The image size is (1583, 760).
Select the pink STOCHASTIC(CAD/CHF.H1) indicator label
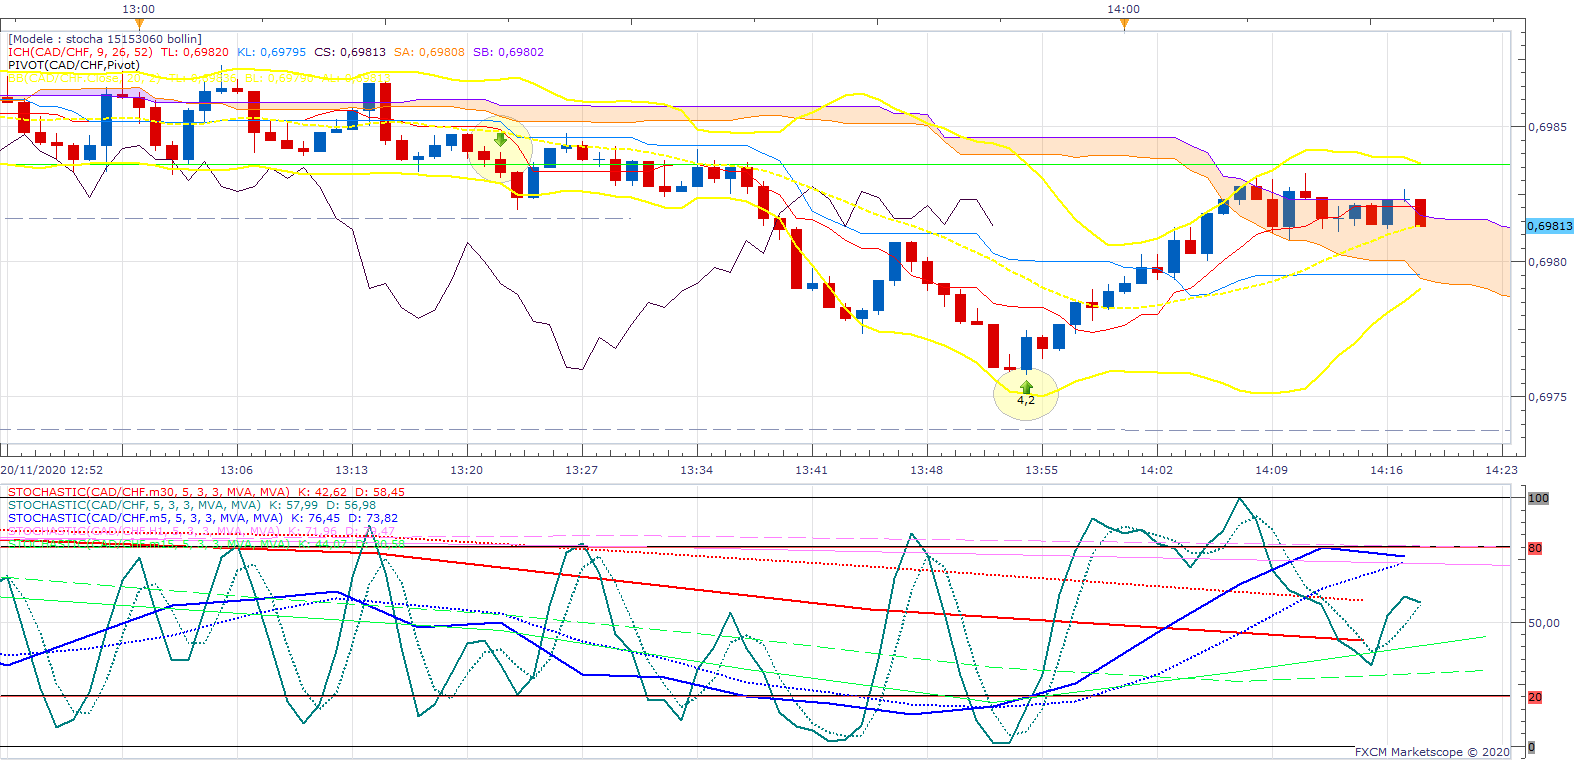144,531
